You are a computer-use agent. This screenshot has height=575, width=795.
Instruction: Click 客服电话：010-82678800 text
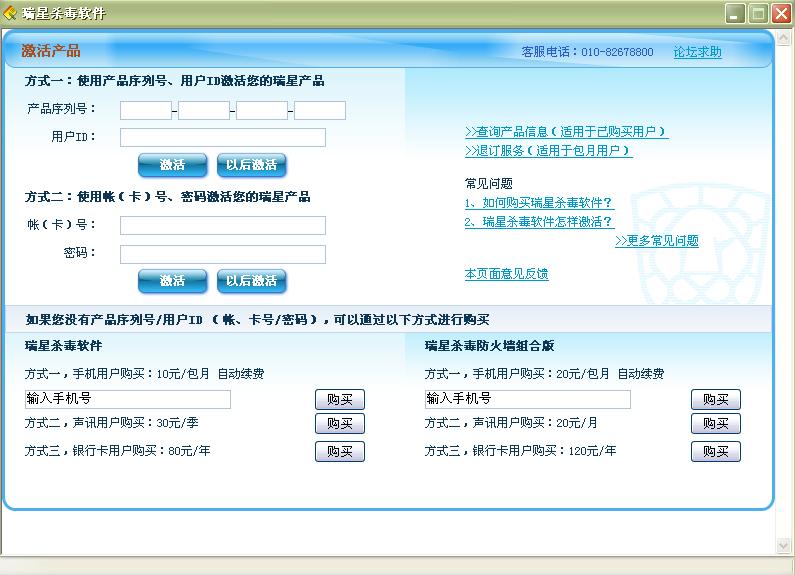587,52
